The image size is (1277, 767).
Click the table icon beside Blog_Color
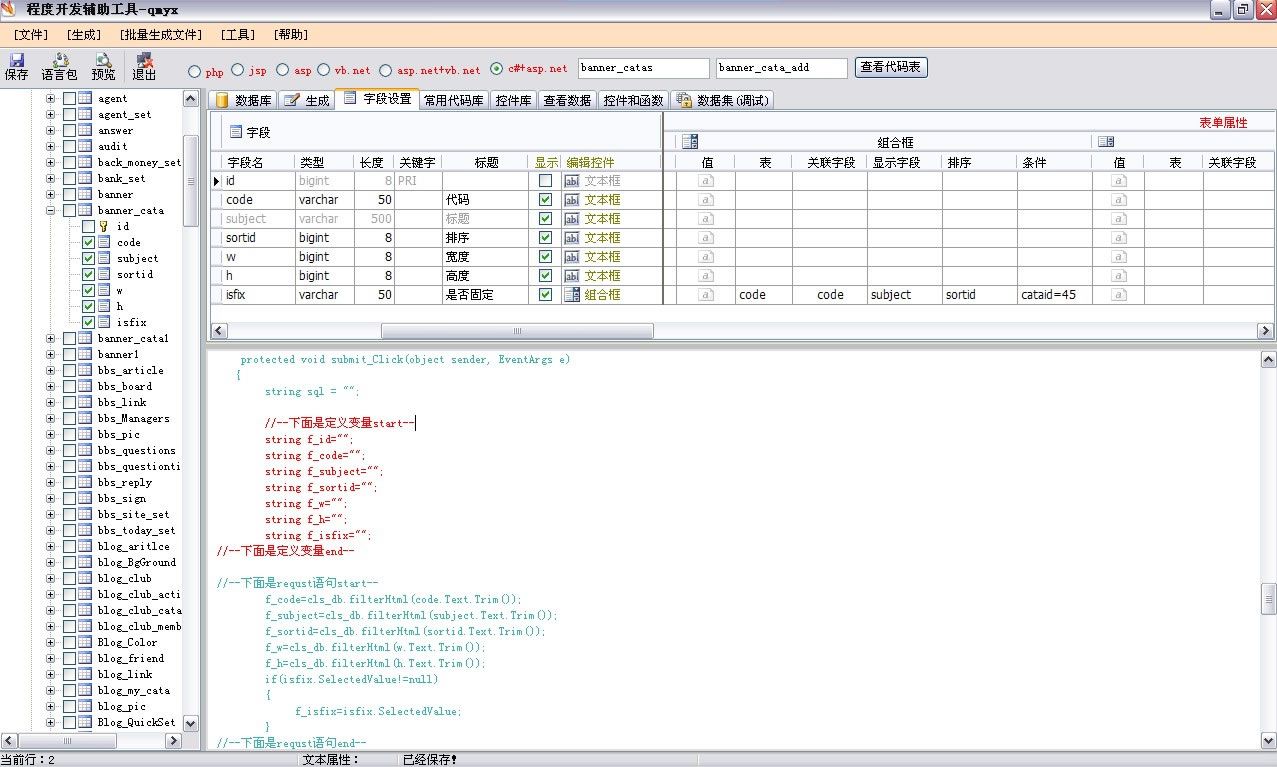(x=85, y=642)
